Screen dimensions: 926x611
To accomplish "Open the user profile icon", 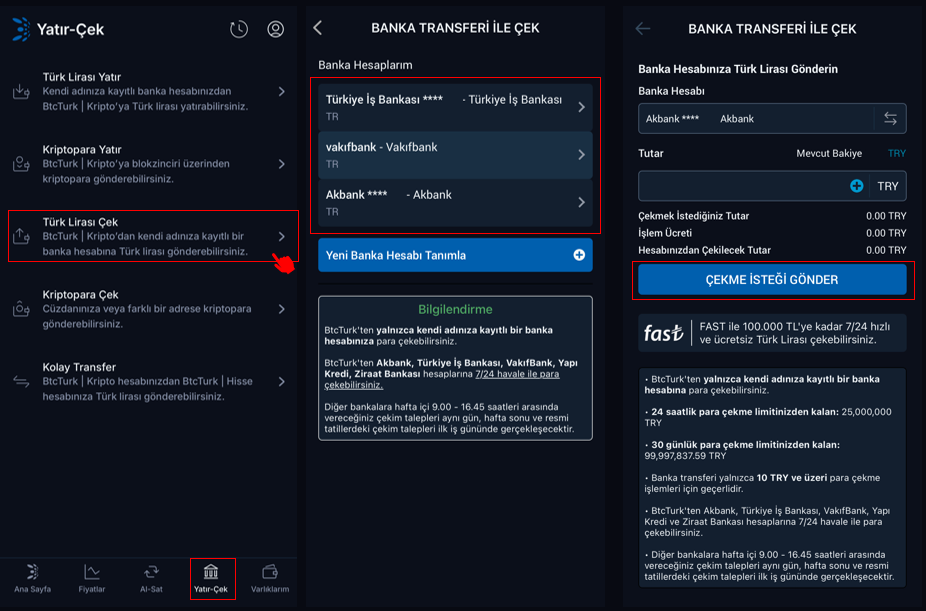I will pyautogui.click(x=275, y=29).
